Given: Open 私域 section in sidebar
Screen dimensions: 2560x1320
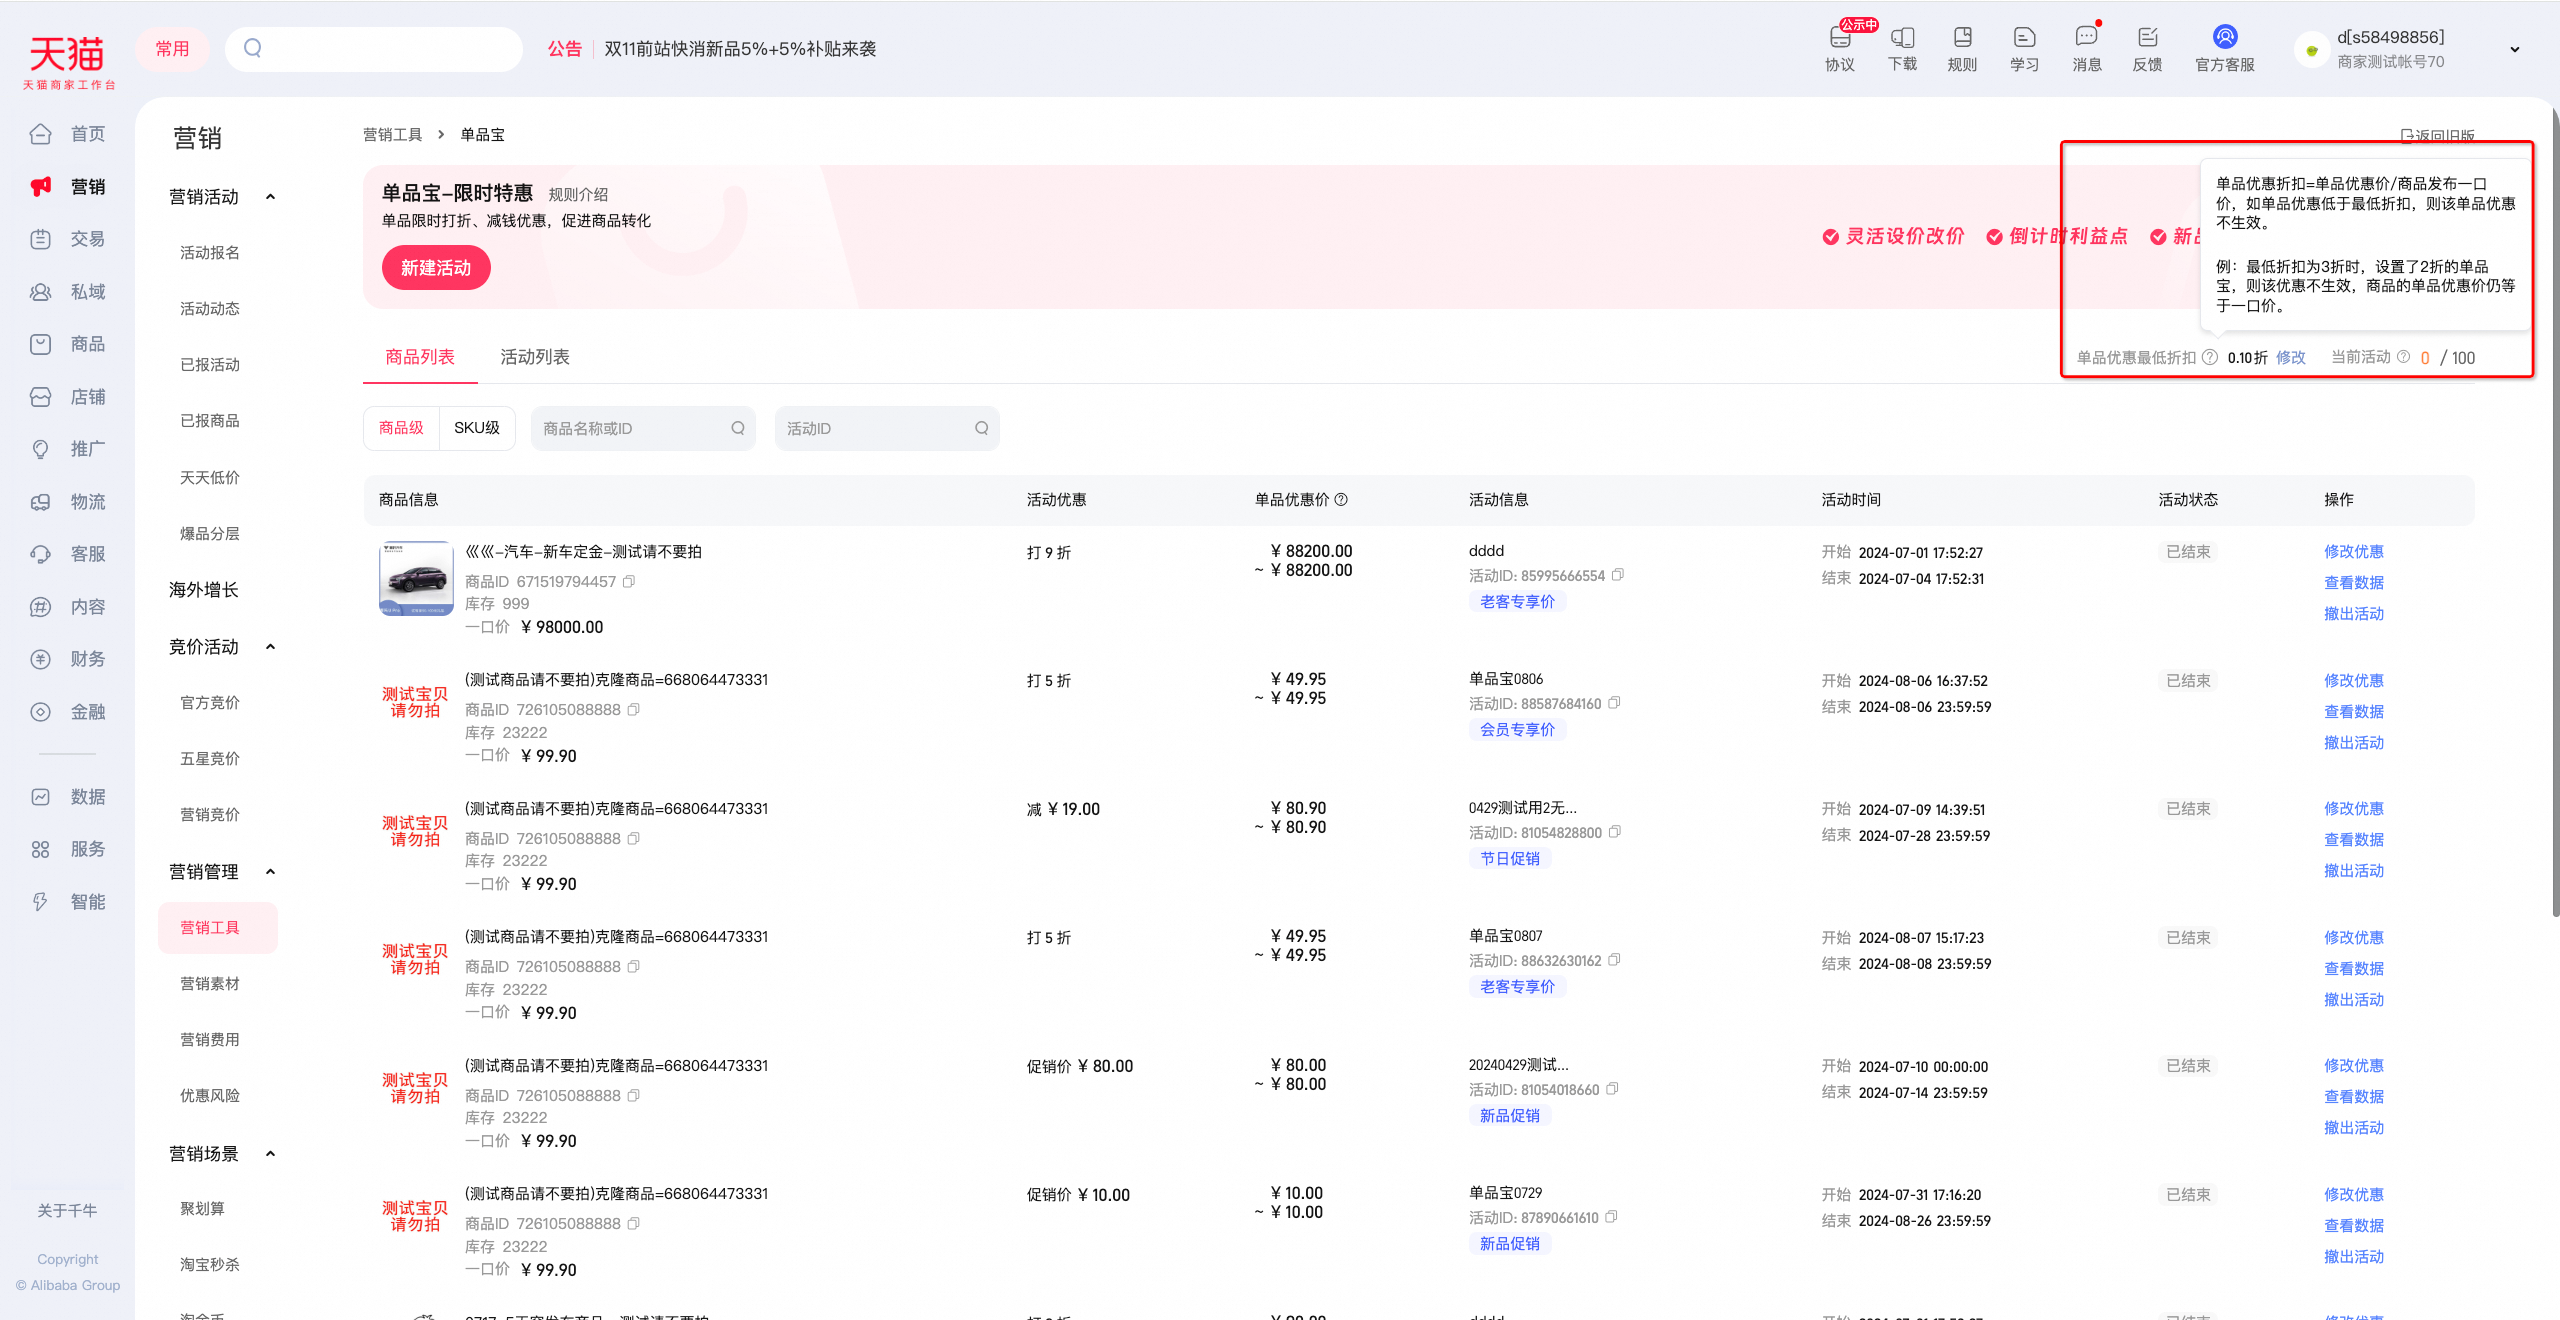Looking at the screenshot, I should (68, 292).
